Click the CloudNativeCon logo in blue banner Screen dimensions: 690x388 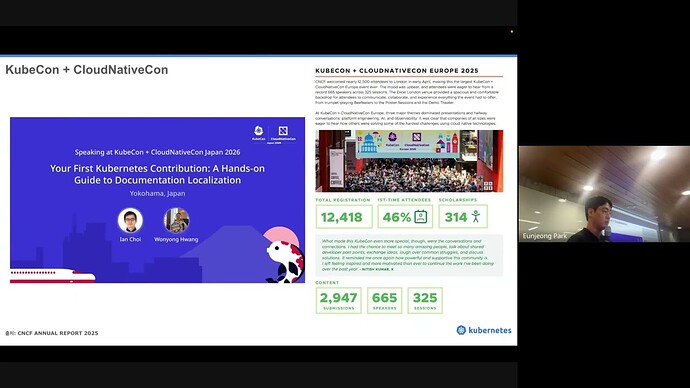click(x=283, y=134)
